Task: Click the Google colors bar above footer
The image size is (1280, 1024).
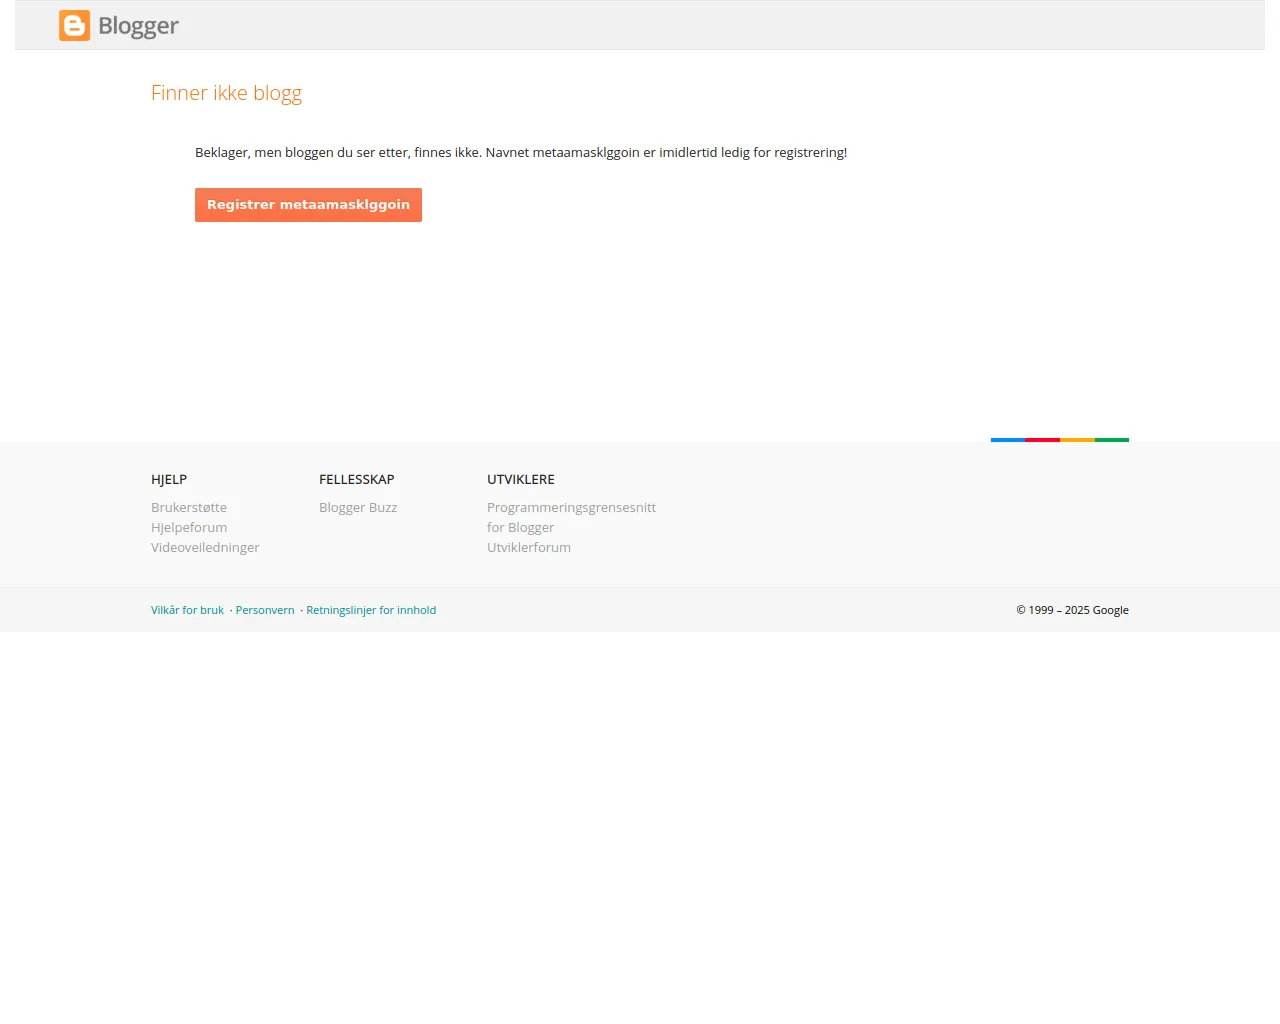Action: coord(1059,438)
